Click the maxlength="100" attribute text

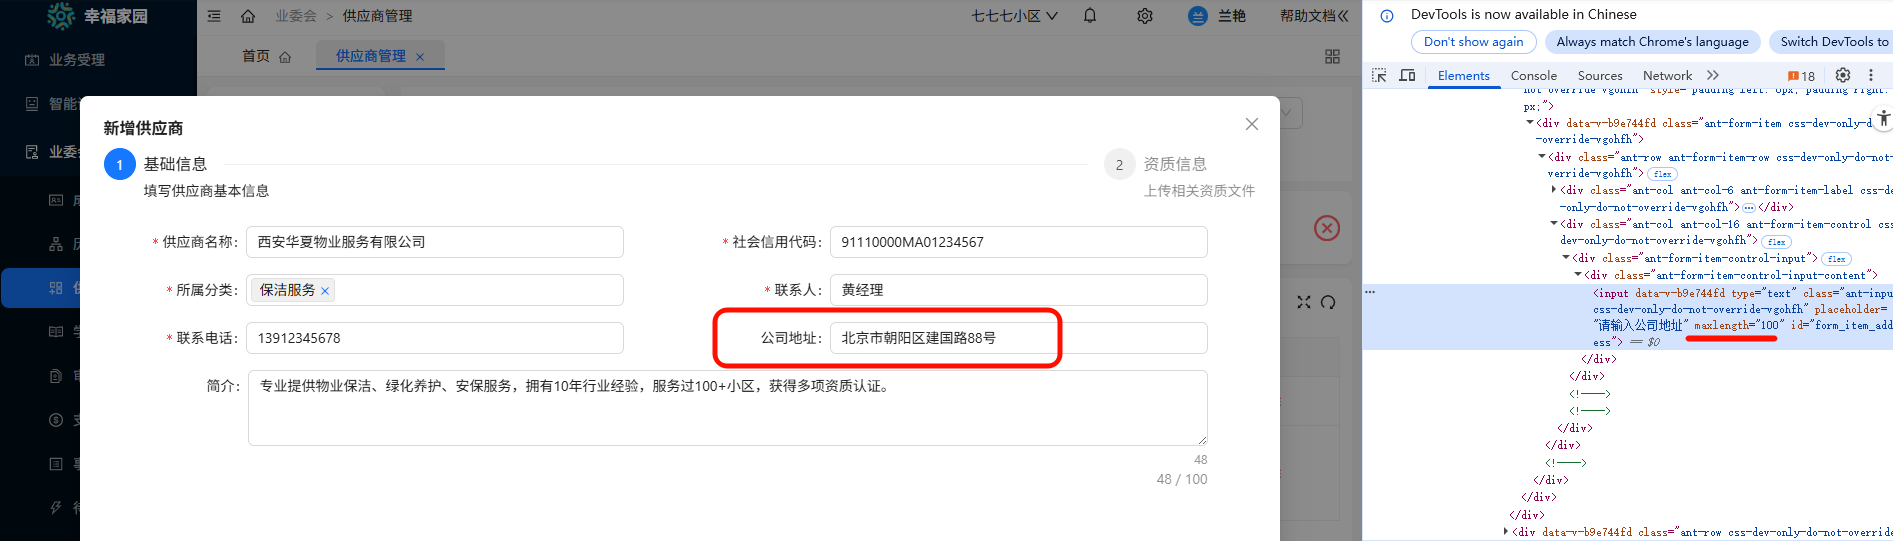point(1737,325)
